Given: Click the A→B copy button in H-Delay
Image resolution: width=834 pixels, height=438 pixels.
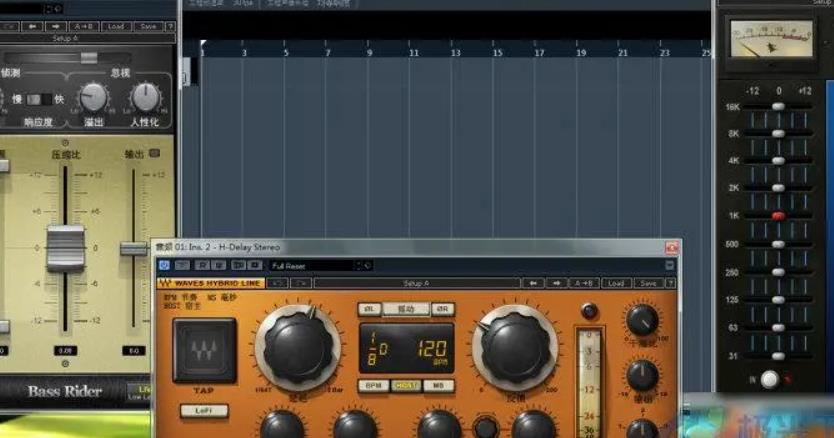Looking at the screenshot, I should 583,283.
